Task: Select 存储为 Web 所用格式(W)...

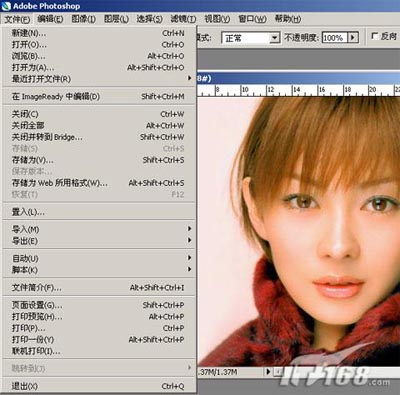Action: click(99, 183)
